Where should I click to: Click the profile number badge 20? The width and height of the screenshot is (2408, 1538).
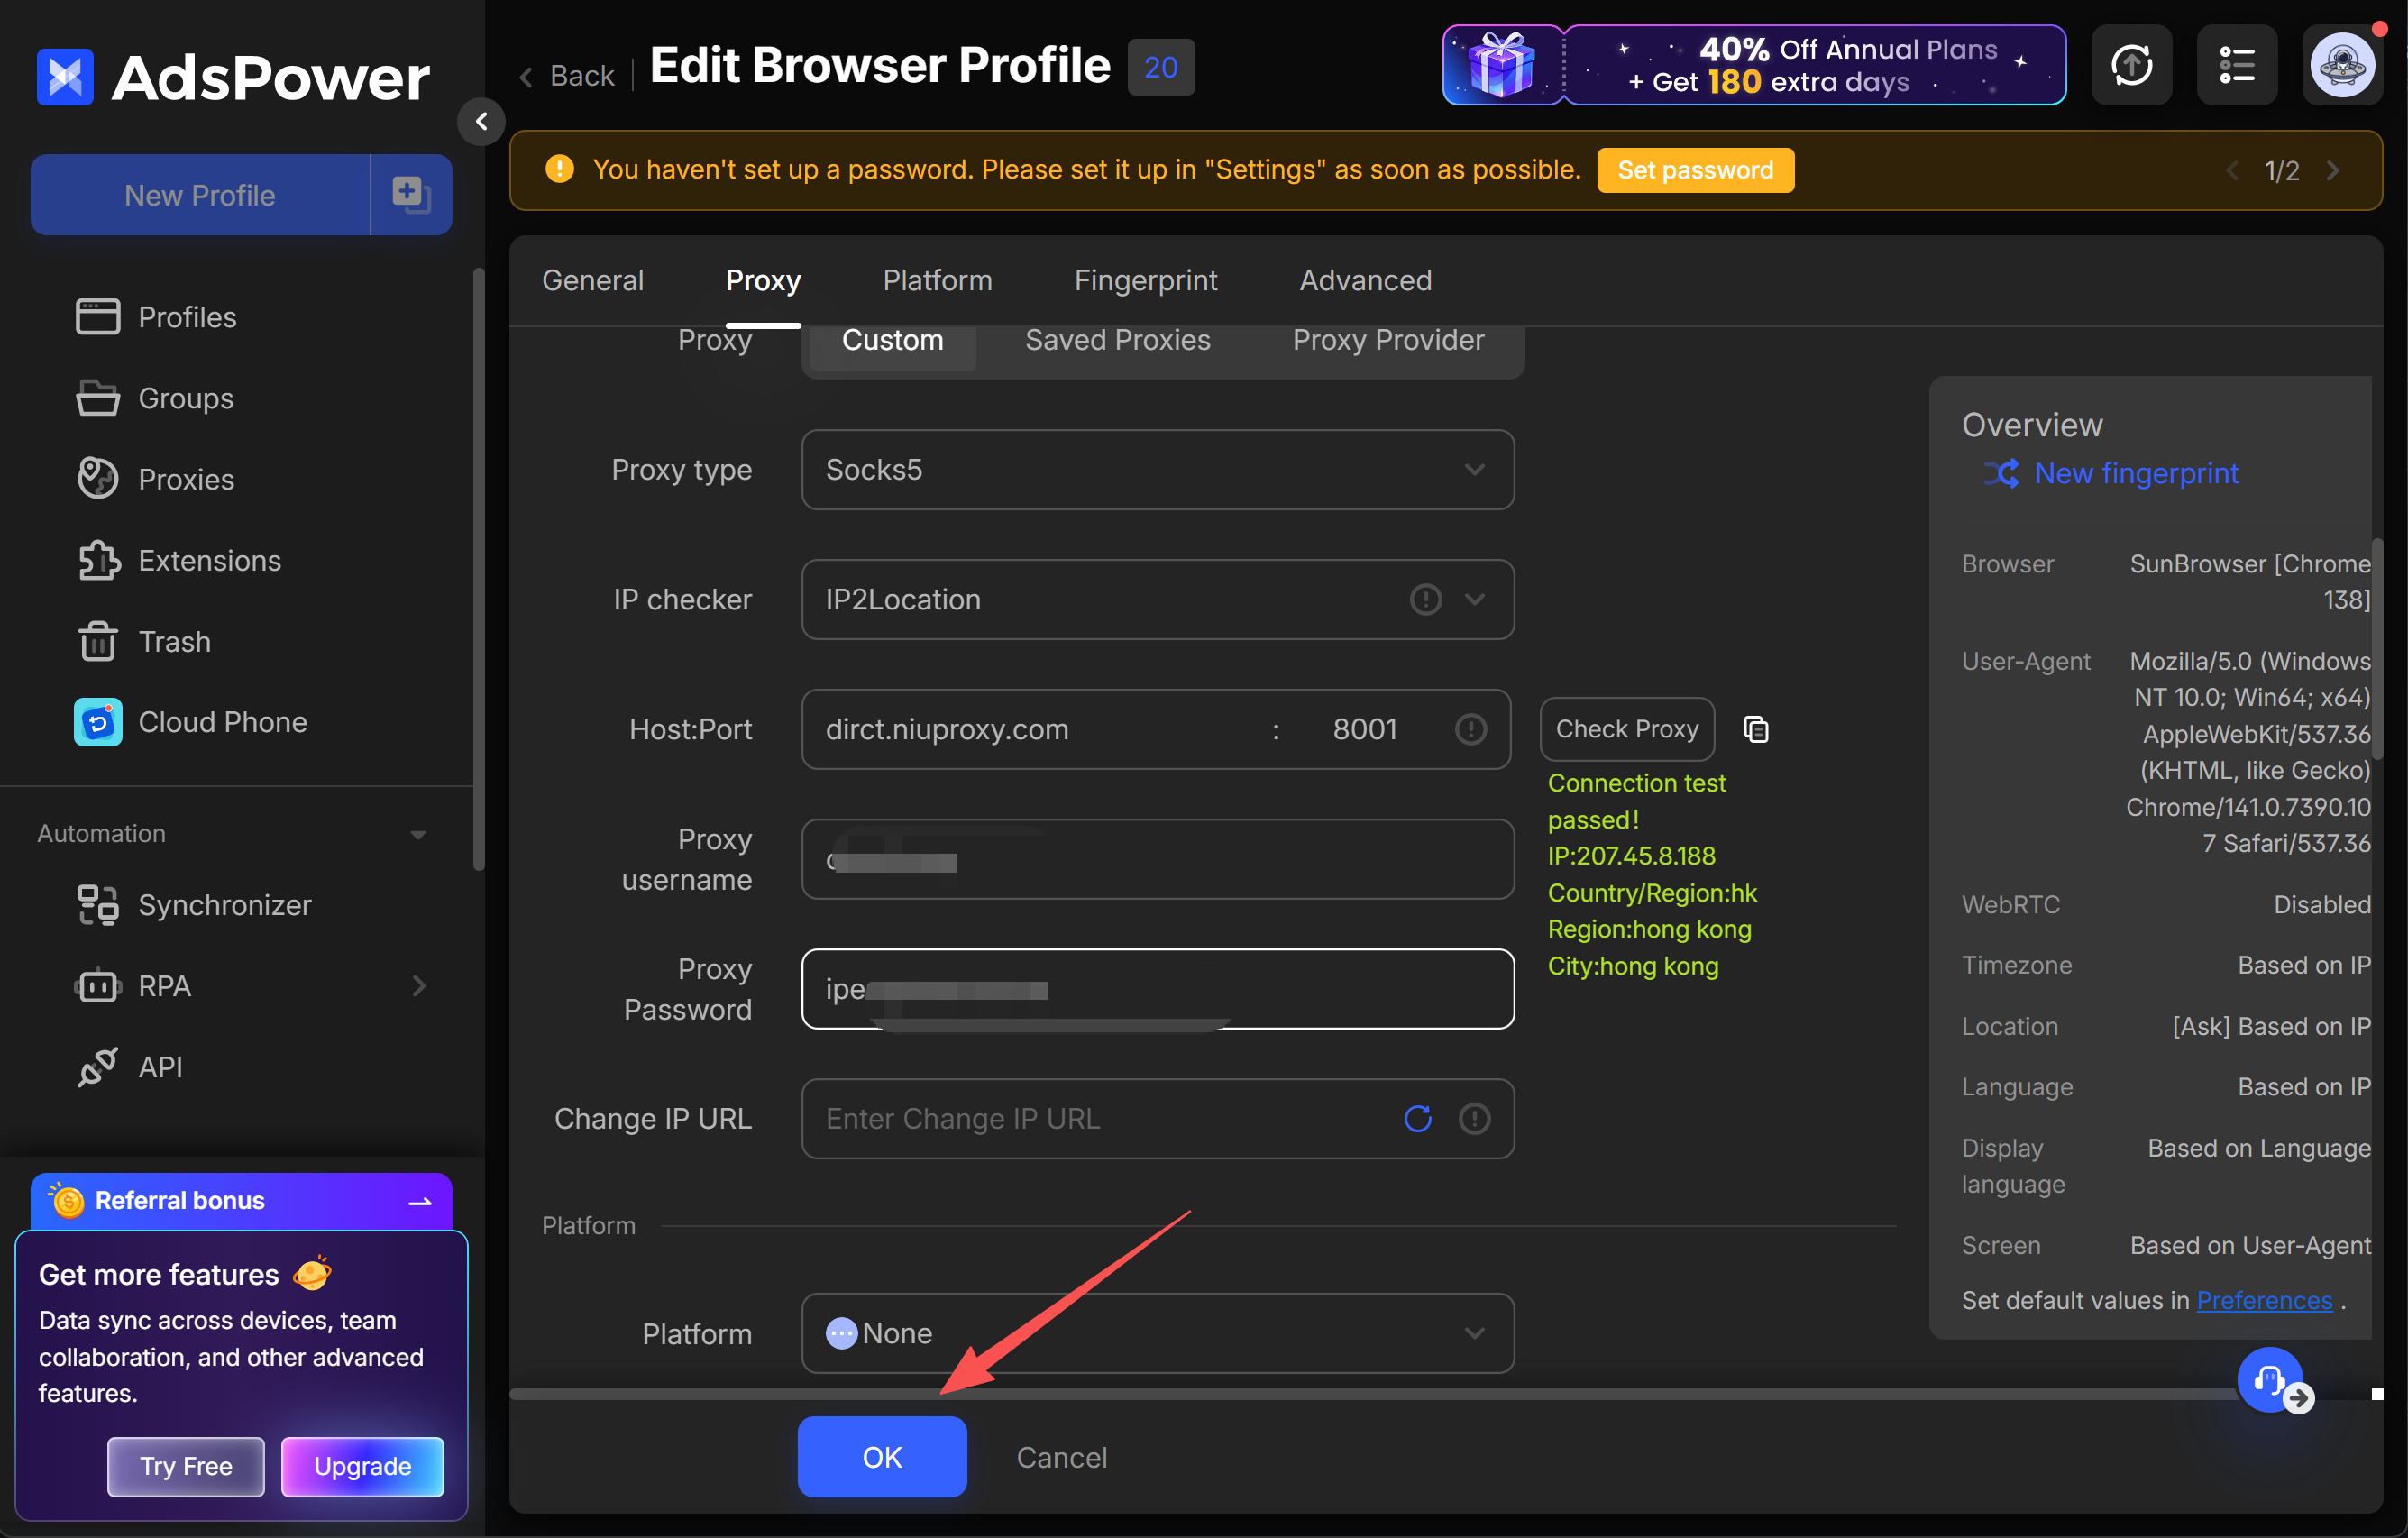pos(1161,67)
